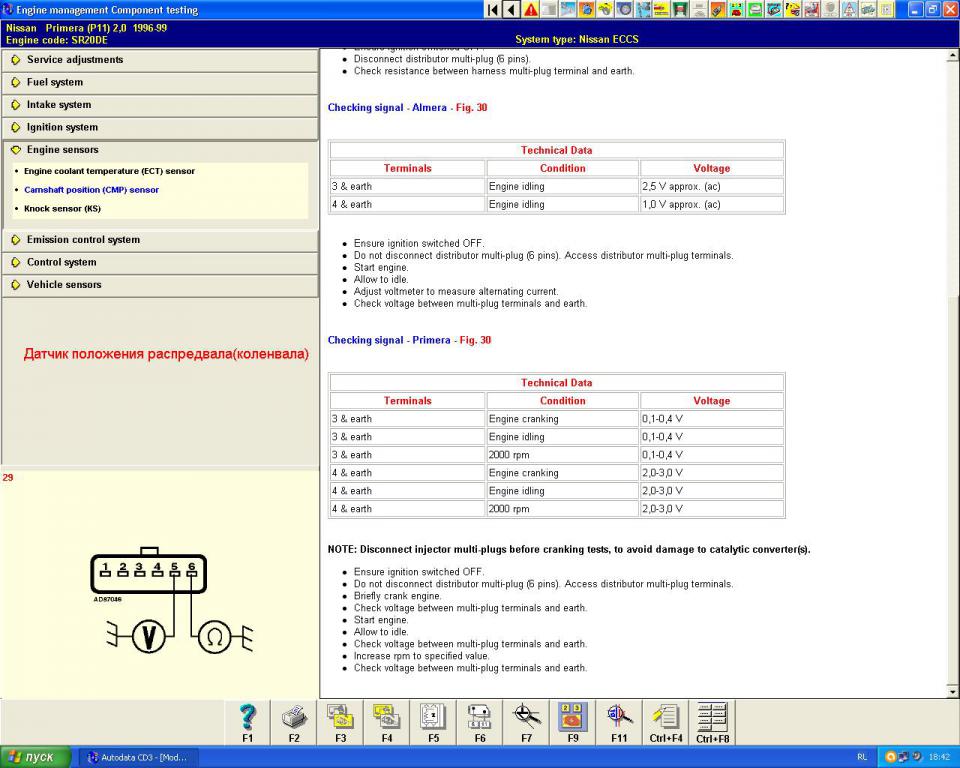Screen dimensions: 960x768
Task: Click the green vehicle lift toolbar icon
Action: [680, 9]
